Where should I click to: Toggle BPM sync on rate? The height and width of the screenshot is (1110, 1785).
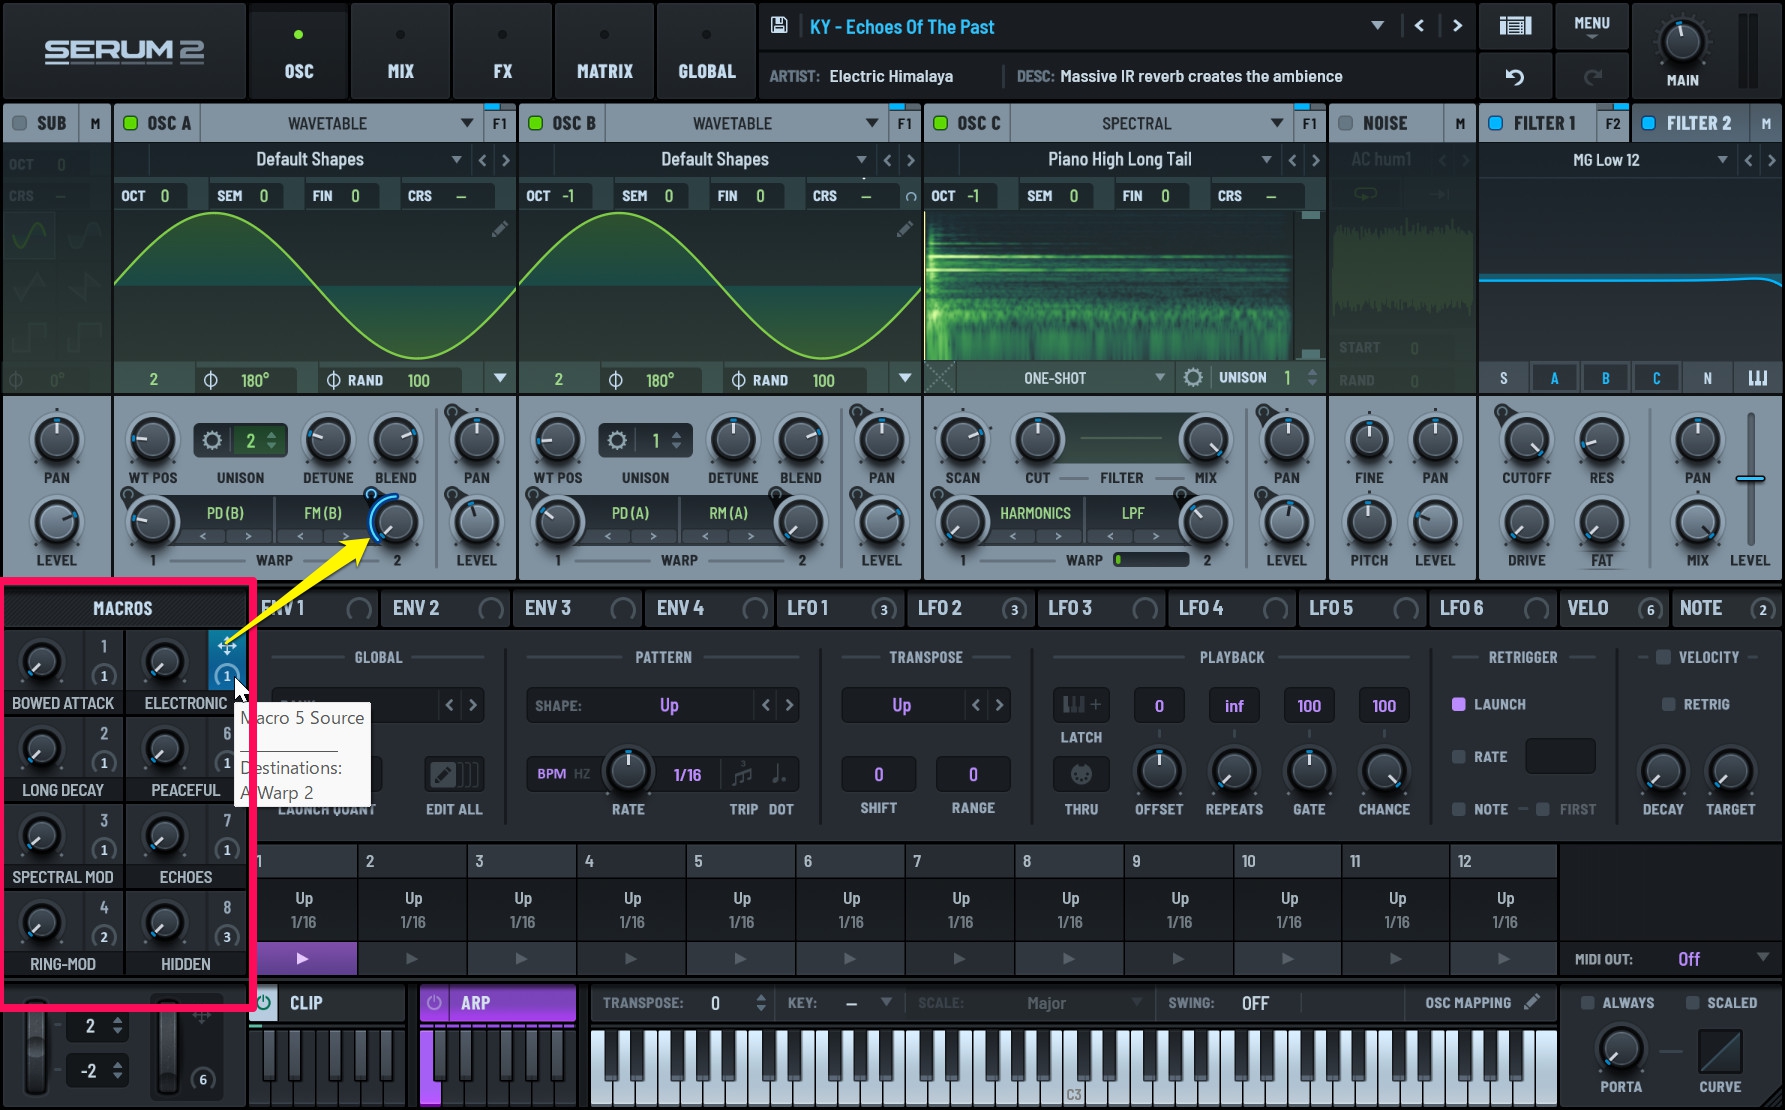552,774
